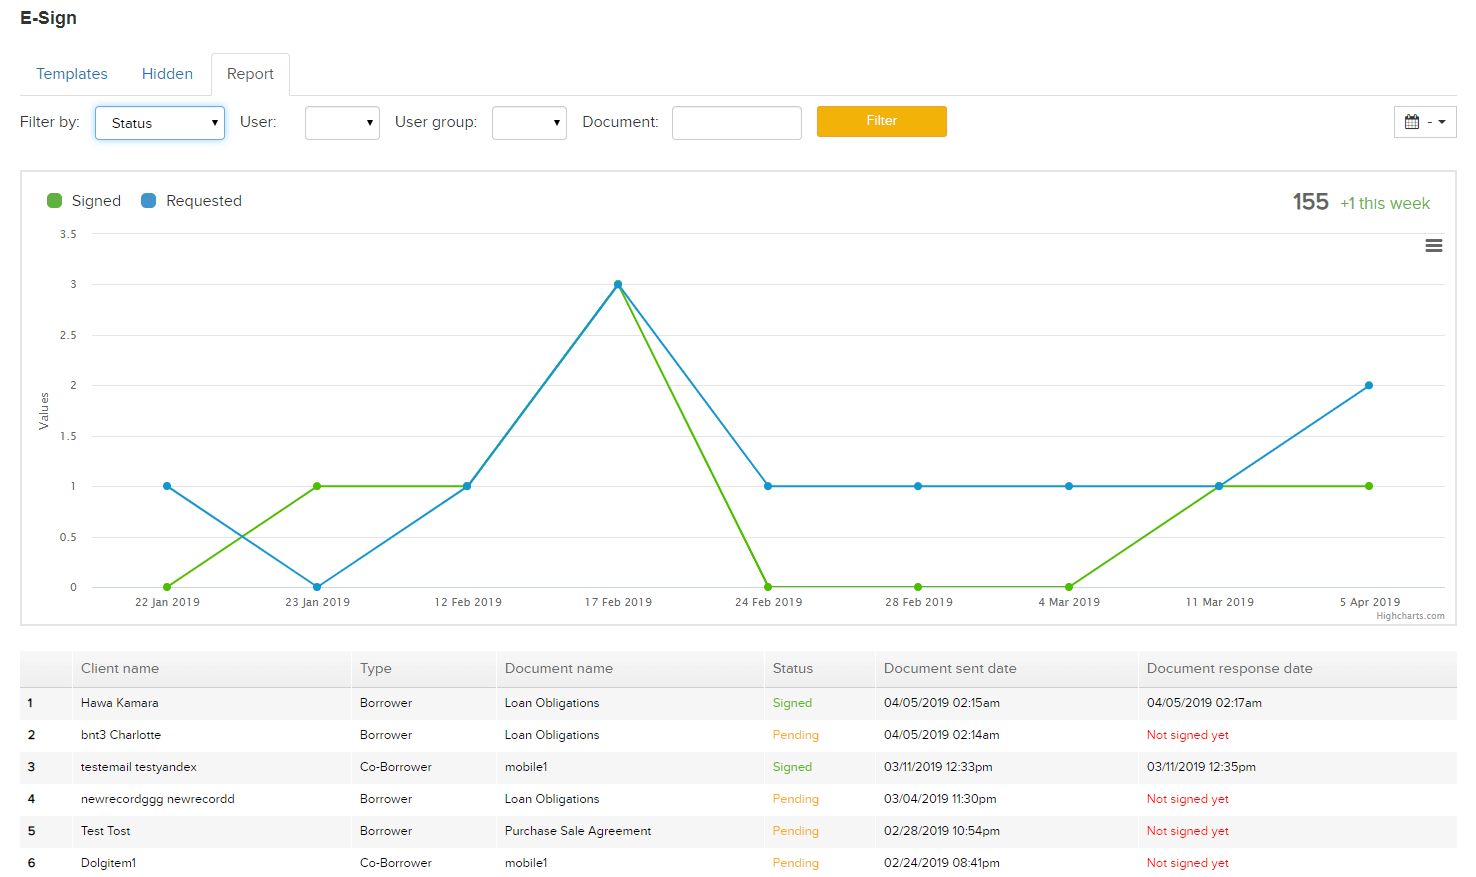Viewport: 1476px width, 877px height.
Task: Open the Highcharts.com credit link
Action: tap(1410, 616)
